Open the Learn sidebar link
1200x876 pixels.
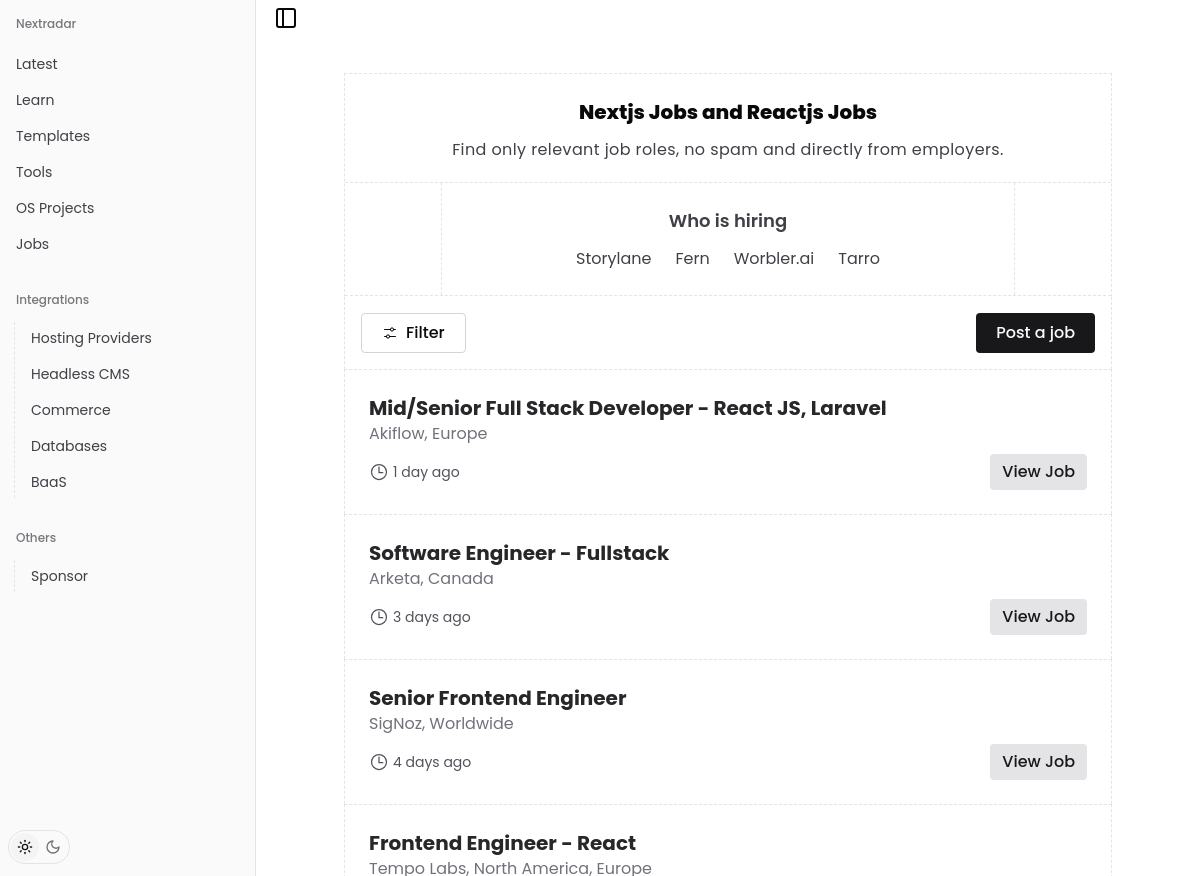[35, 100]
